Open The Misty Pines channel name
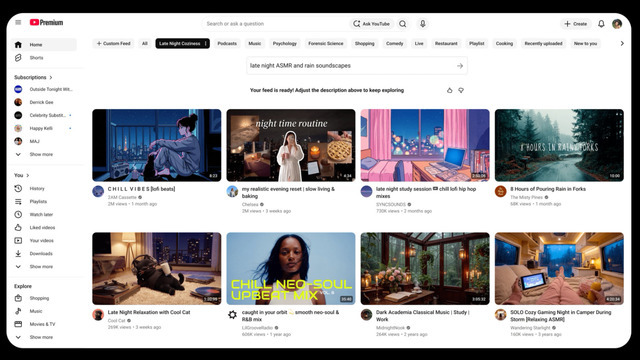The width and height of the screenshot is (640, 360). pos(526,197)
